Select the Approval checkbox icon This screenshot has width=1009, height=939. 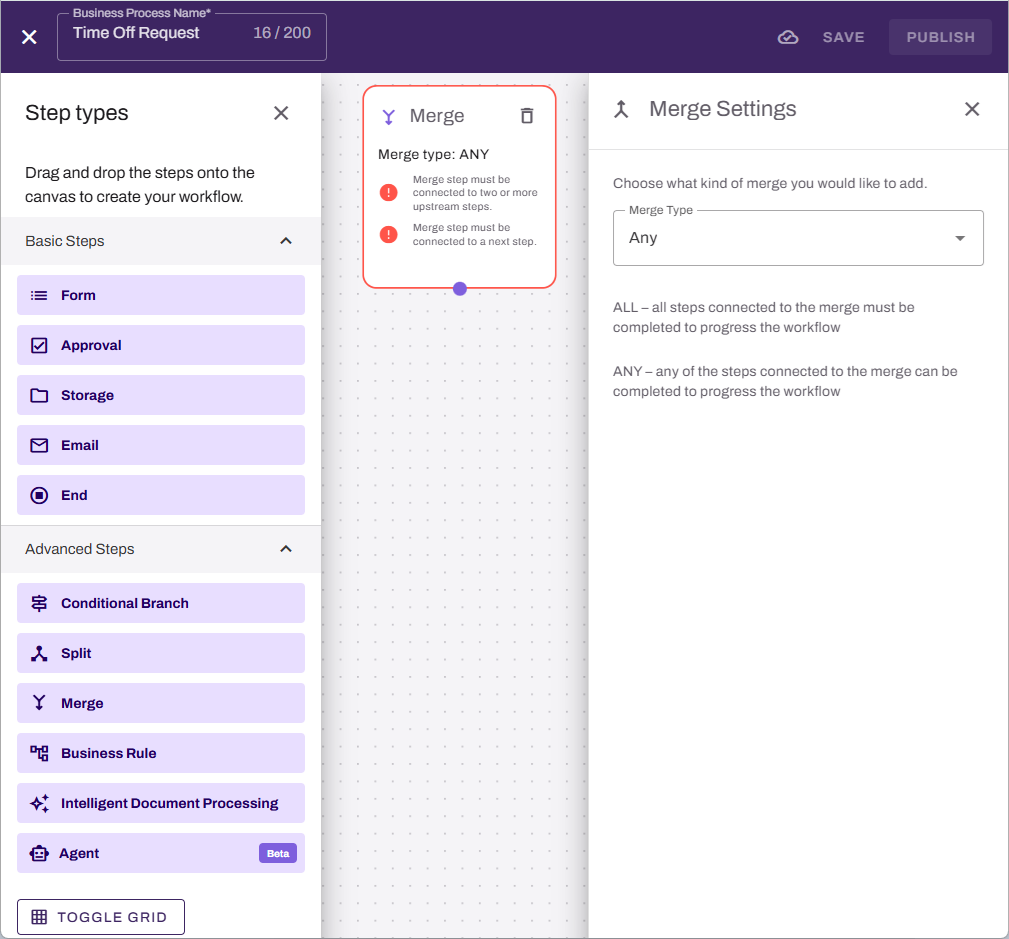click(39, 346)
